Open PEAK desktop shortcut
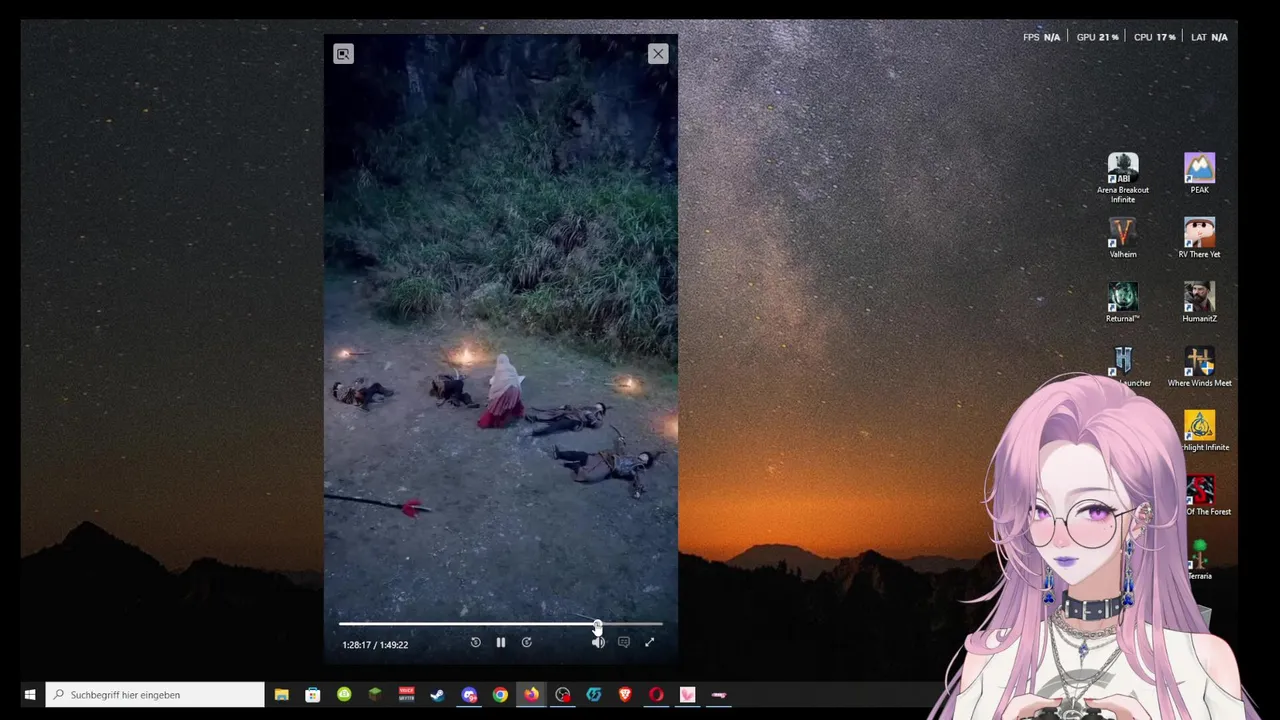Image resolution: width=1280 pixels, height=720 pixels. [1199, 173]
